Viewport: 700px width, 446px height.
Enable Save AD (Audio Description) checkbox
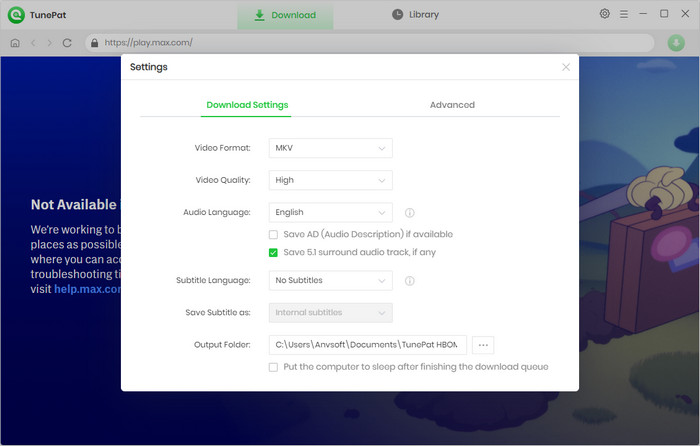(x=273, y=234)
